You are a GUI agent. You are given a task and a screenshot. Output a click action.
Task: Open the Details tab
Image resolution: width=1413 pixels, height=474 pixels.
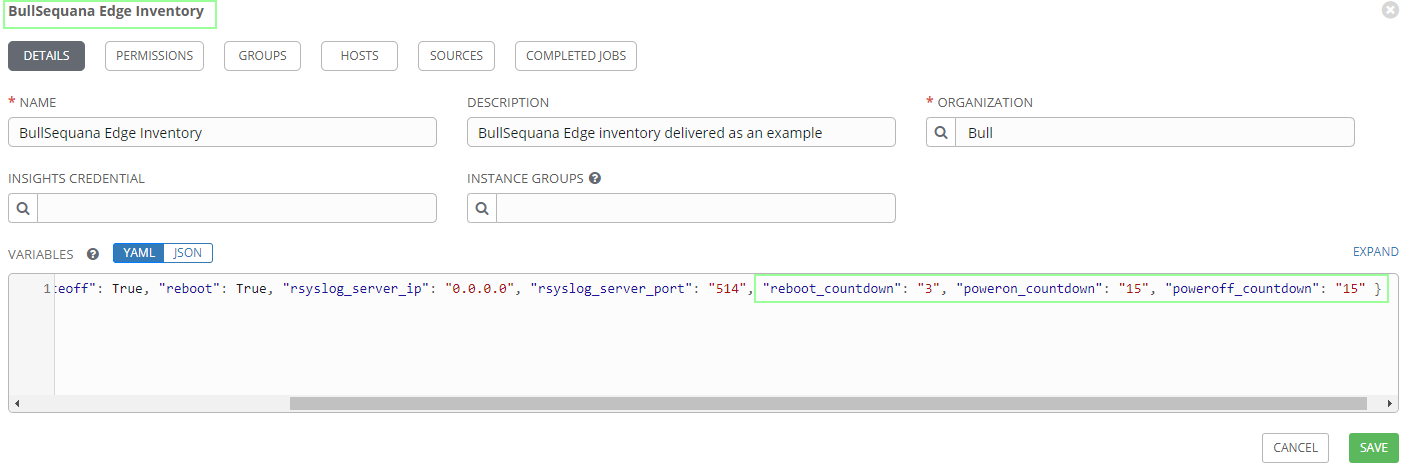pyautogui.click(x=46, y=56)
